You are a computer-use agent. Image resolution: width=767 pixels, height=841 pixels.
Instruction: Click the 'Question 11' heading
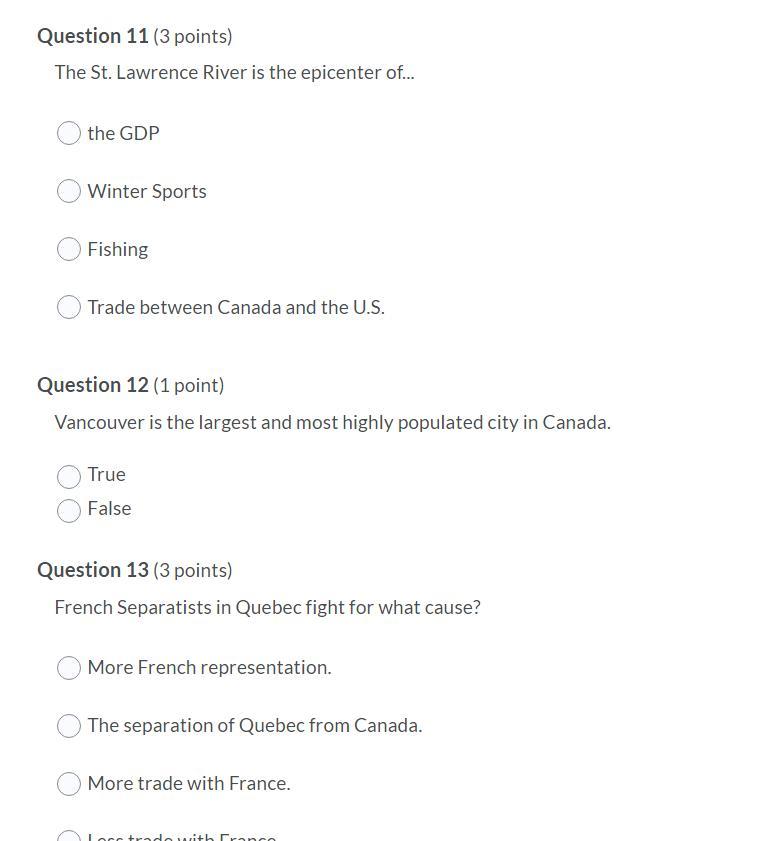(x=92, y=36)
